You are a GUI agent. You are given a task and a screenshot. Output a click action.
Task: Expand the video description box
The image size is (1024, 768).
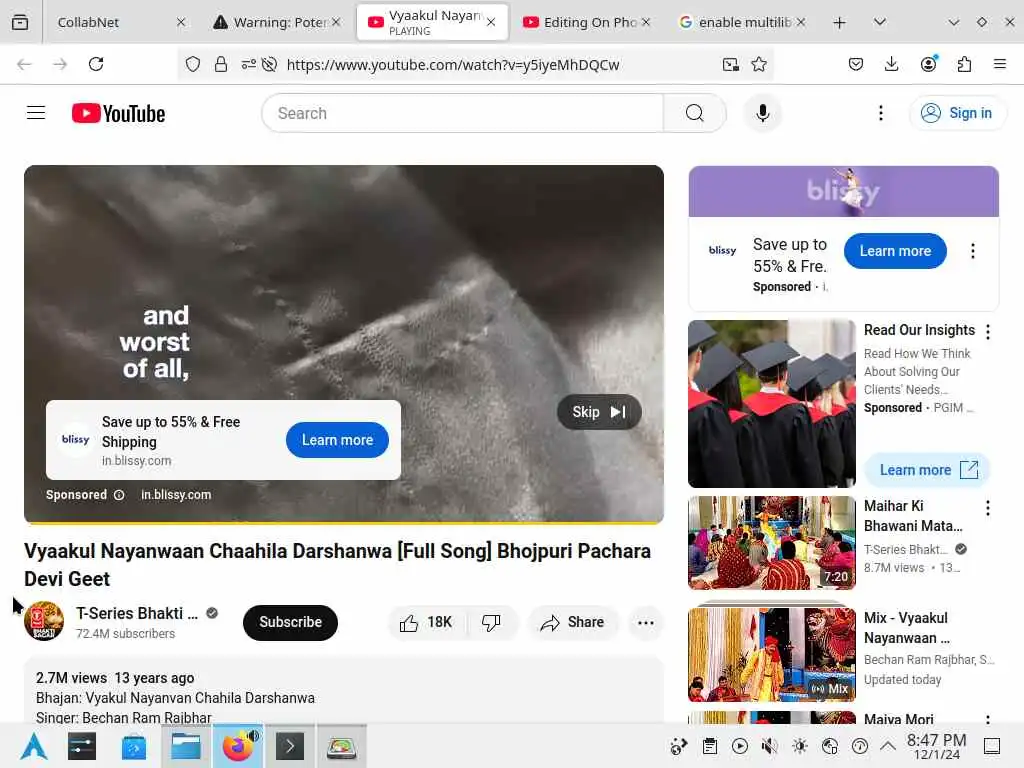pos(344,690)
